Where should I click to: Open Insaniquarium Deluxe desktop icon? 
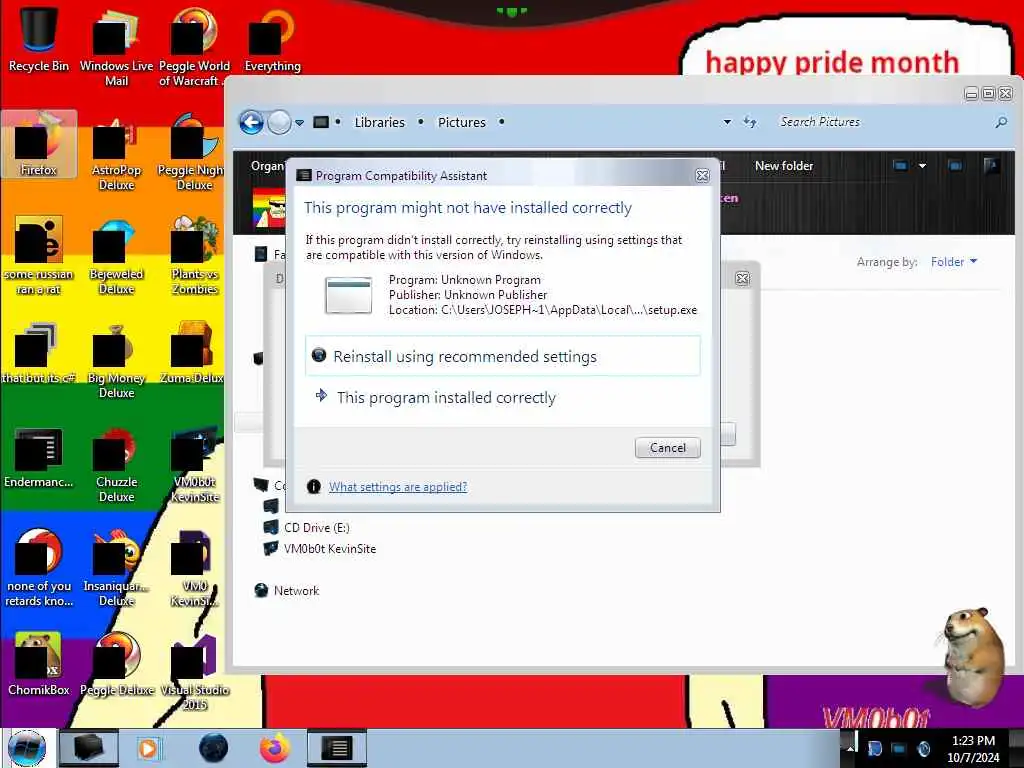(116, 568)
